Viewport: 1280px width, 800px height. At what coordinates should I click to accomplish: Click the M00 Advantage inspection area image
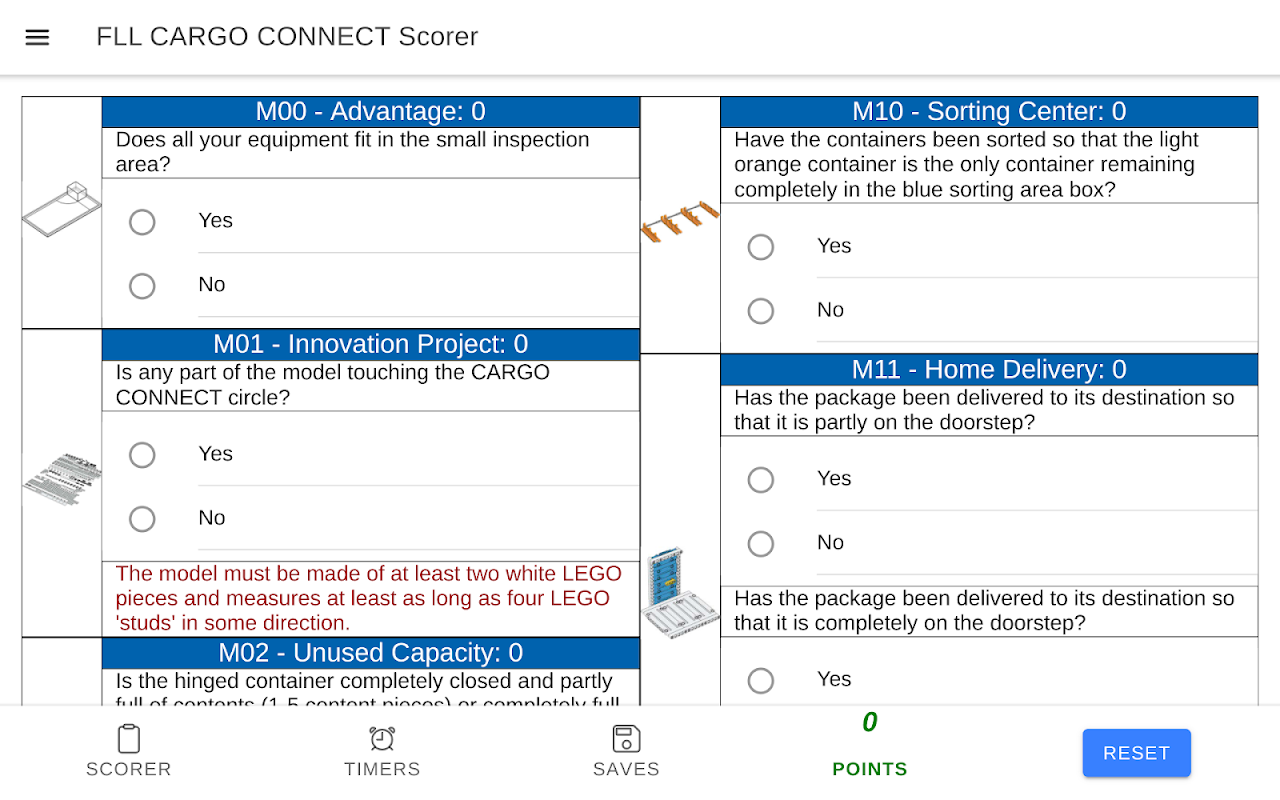pyautogui.click(x=62, y=209)
